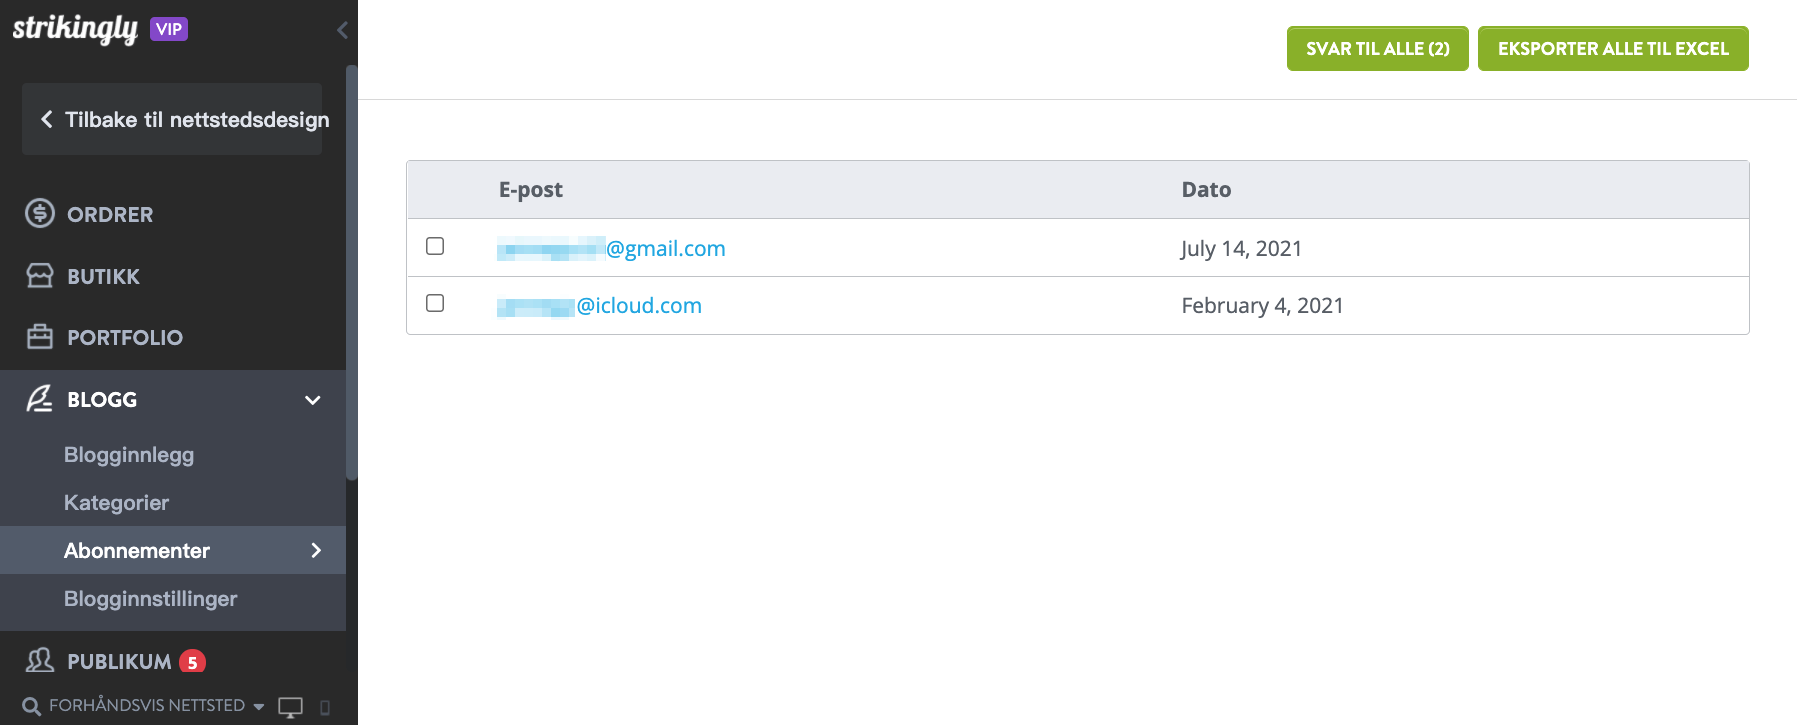Collapse sidebar with top chevron arrow
The image size is (1797, 725).
click(x=342, y=30)
